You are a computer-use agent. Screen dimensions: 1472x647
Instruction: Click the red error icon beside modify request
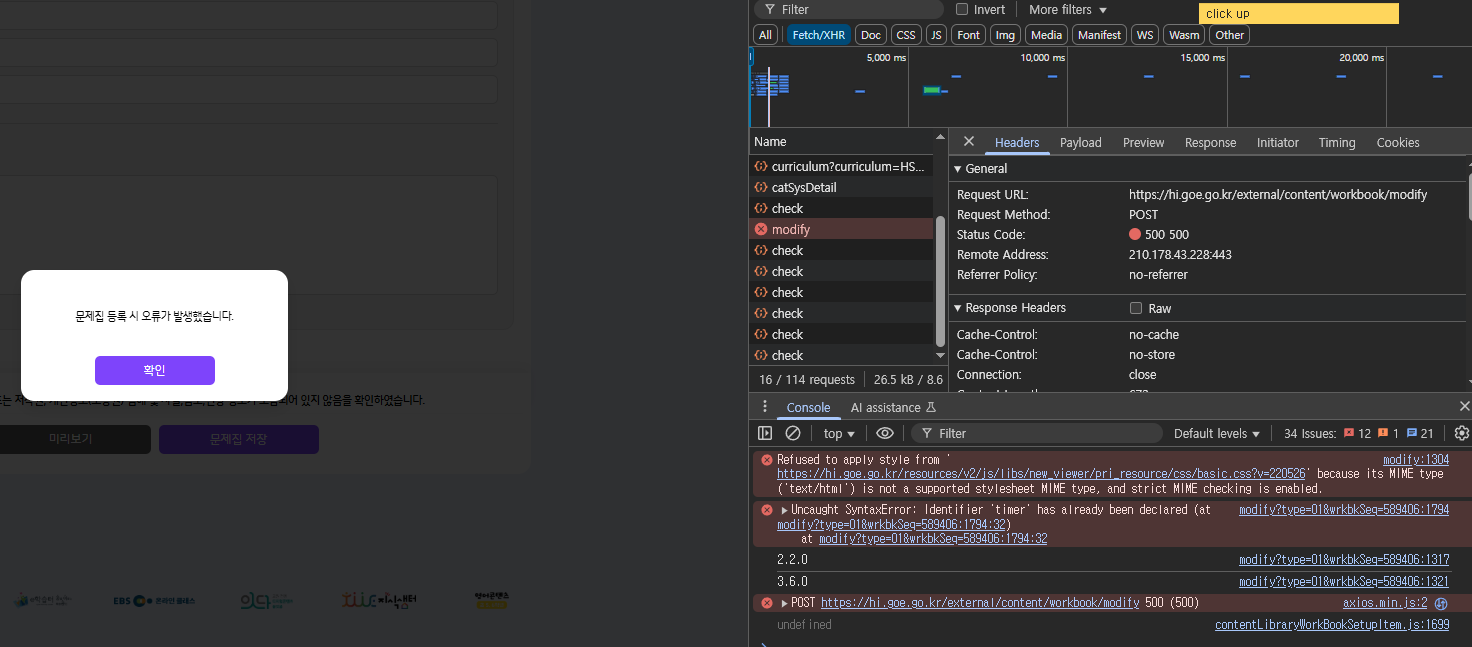[x=761, y=229]
